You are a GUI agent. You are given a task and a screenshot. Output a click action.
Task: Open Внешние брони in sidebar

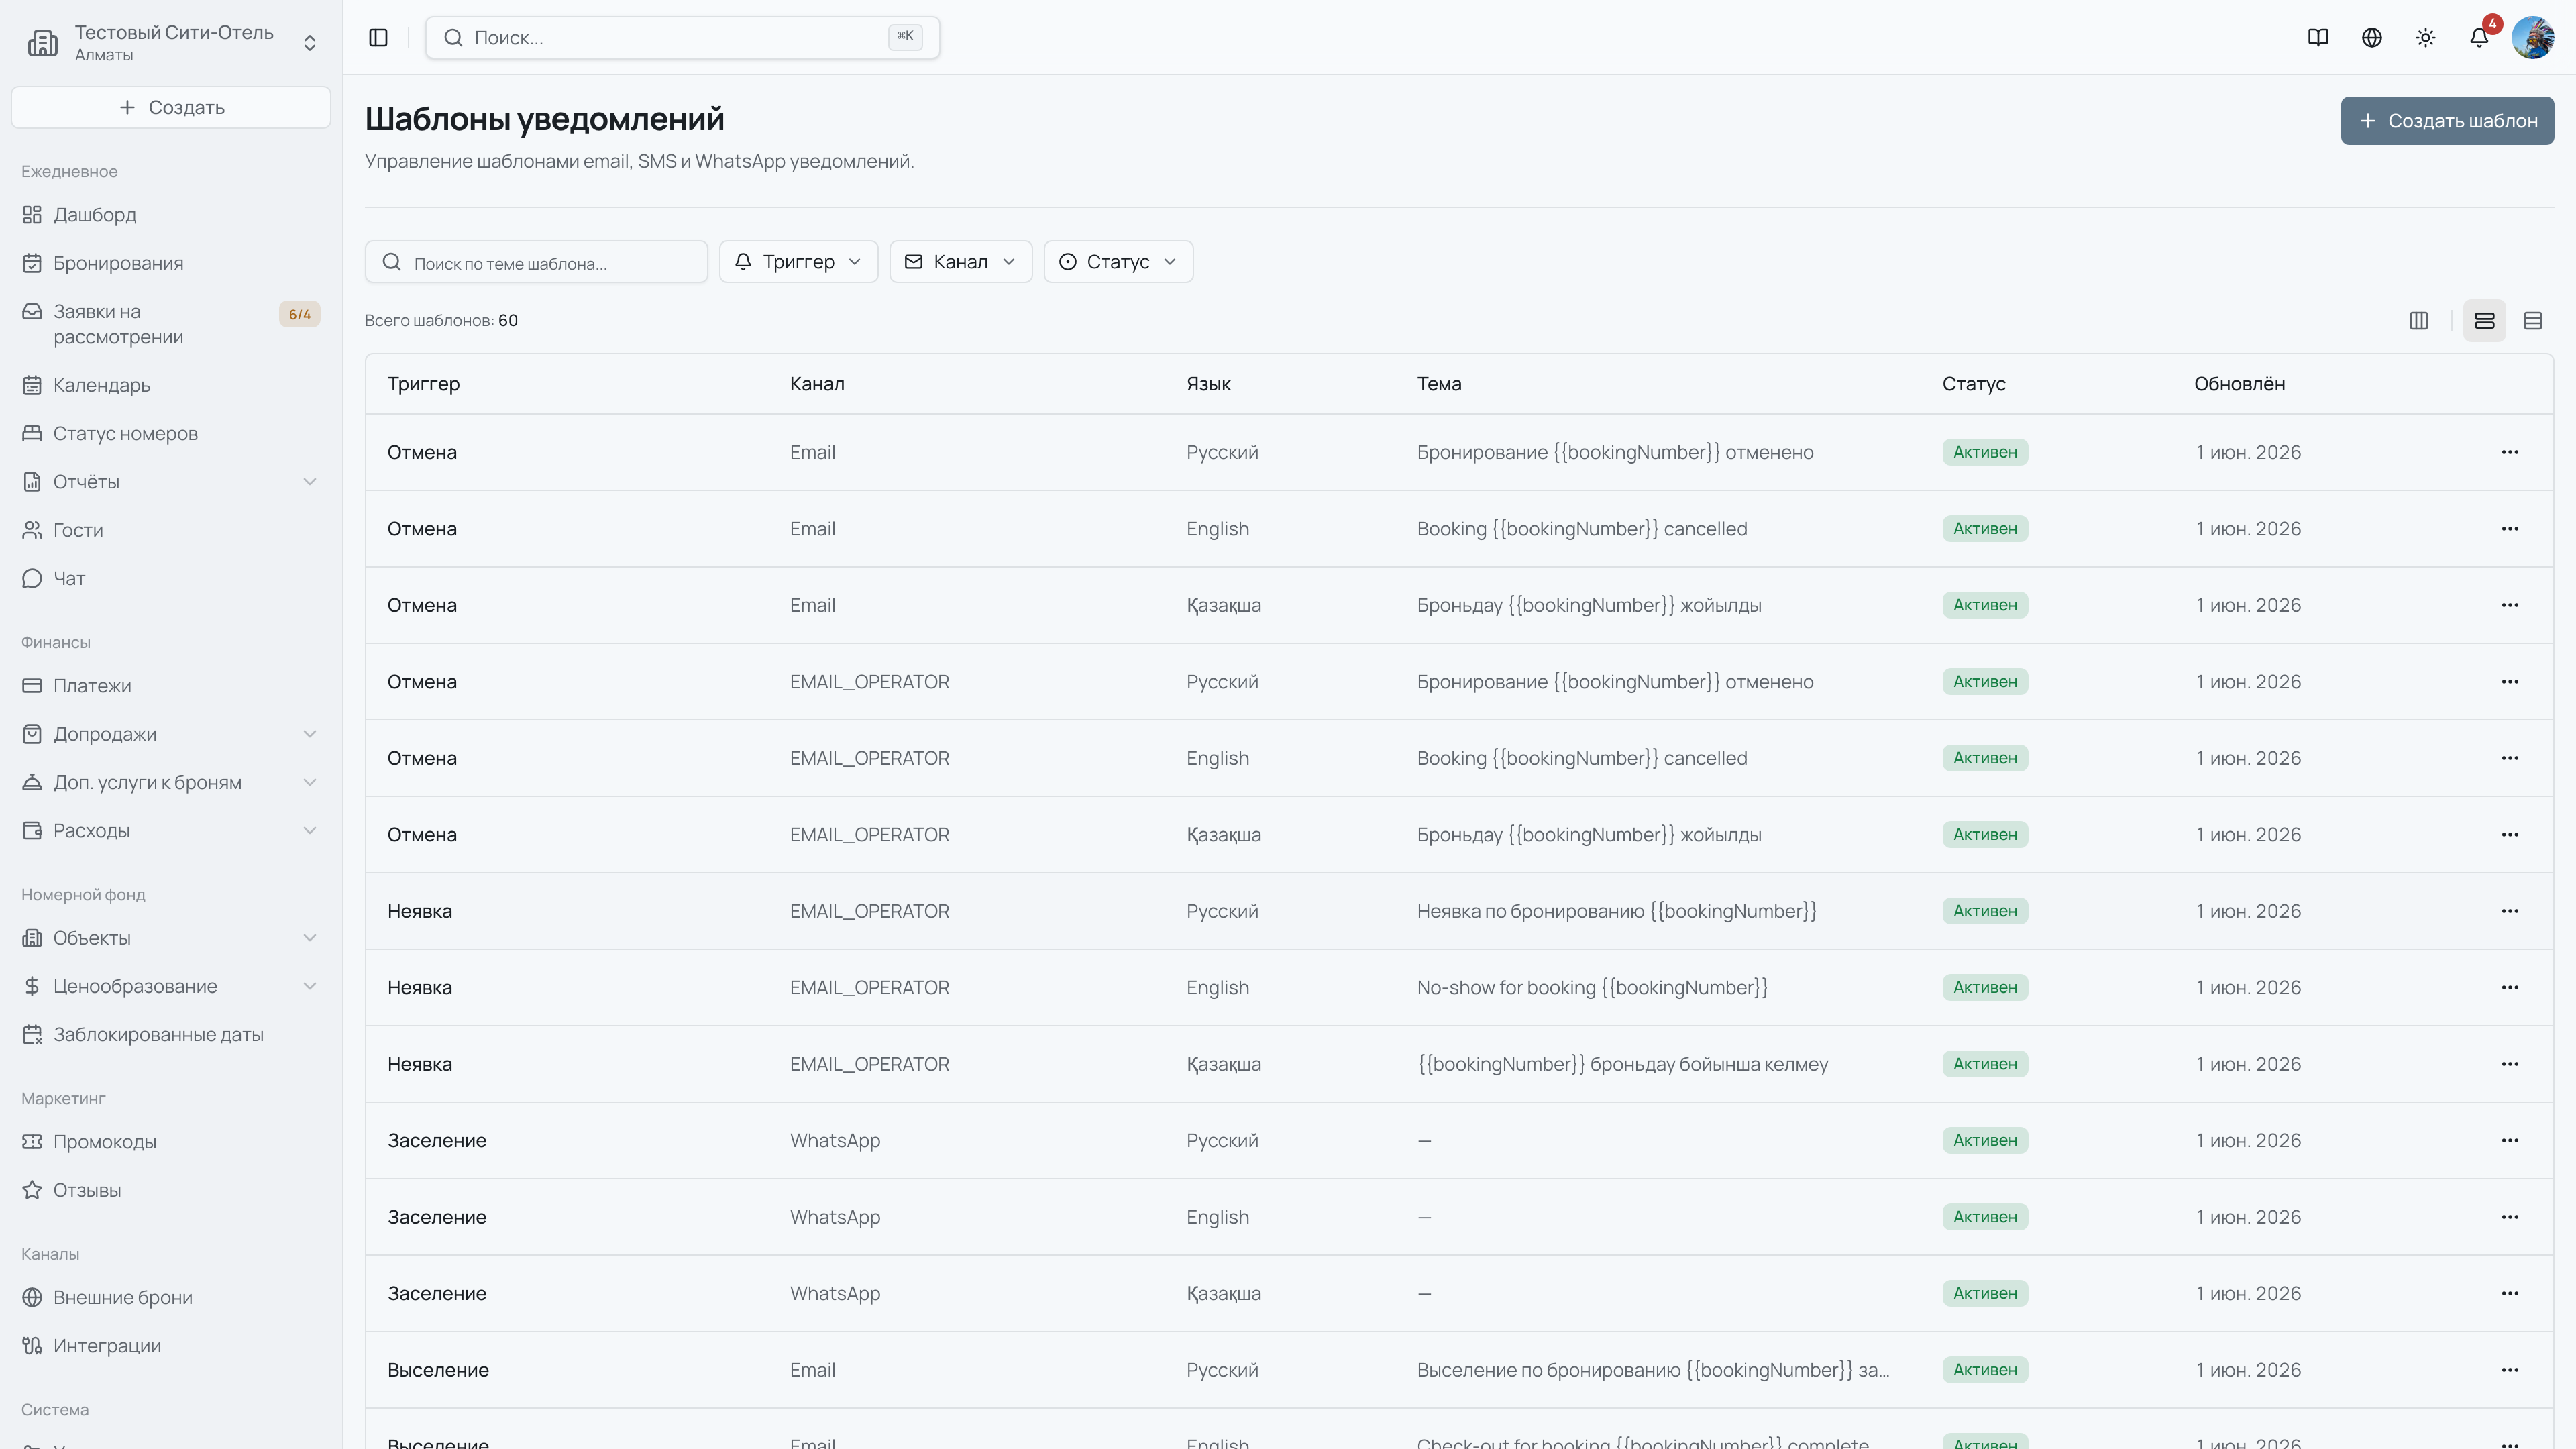tap(171, 1297)
